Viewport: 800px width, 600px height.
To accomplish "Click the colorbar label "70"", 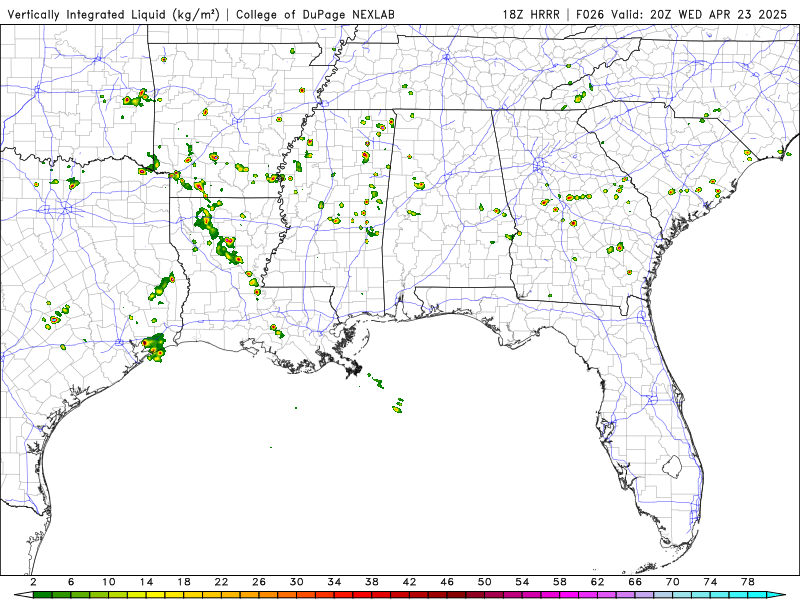I will tap(673, 582).
